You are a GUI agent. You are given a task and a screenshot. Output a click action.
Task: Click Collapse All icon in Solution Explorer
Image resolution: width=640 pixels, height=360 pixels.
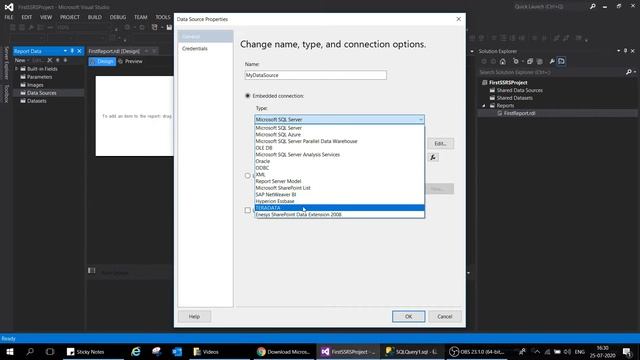530,61
